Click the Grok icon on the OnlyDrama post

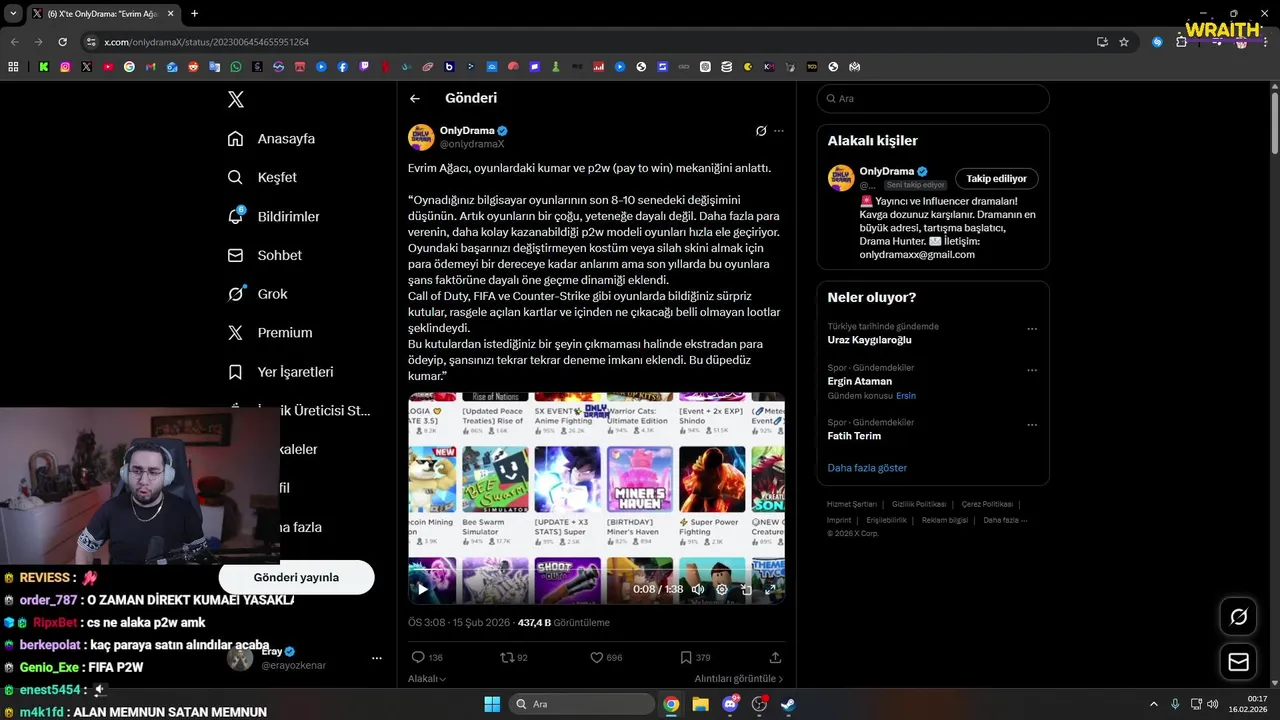[761, 131]
